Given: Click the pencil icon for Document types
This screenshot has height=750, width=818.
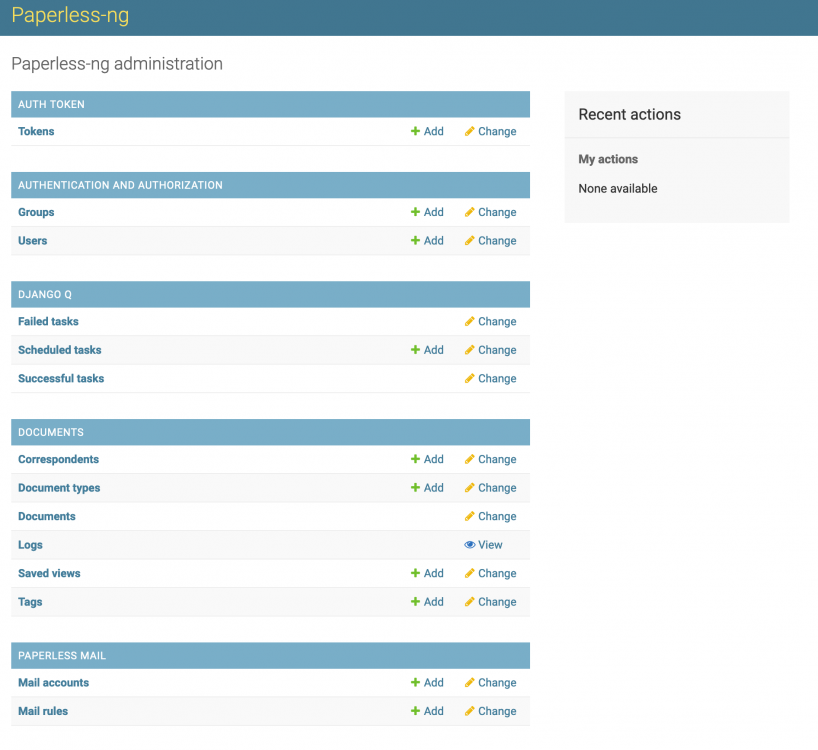Looking at the screenshot, I should [470, 488].
